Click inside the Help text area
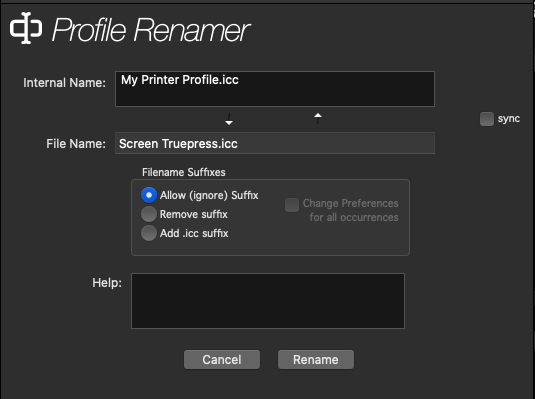The width and height of the screenshot is (535, 399). tap(268, 301)
